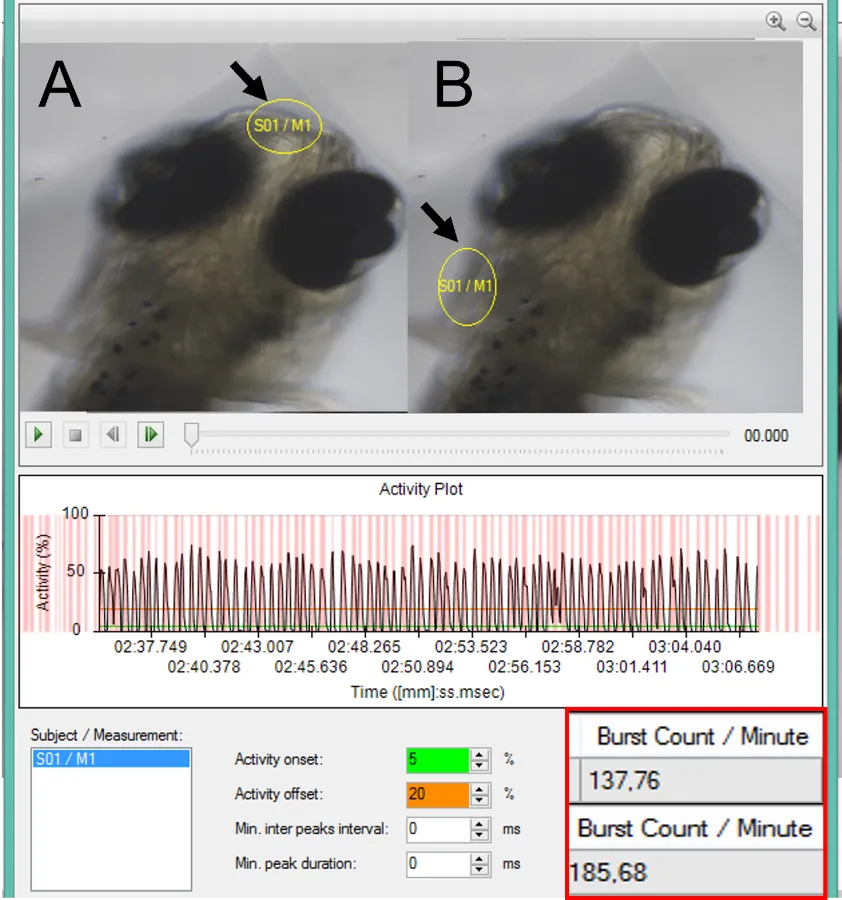
Task: Click the Burst Count value 185,68
Action: (x=608, y=872)
